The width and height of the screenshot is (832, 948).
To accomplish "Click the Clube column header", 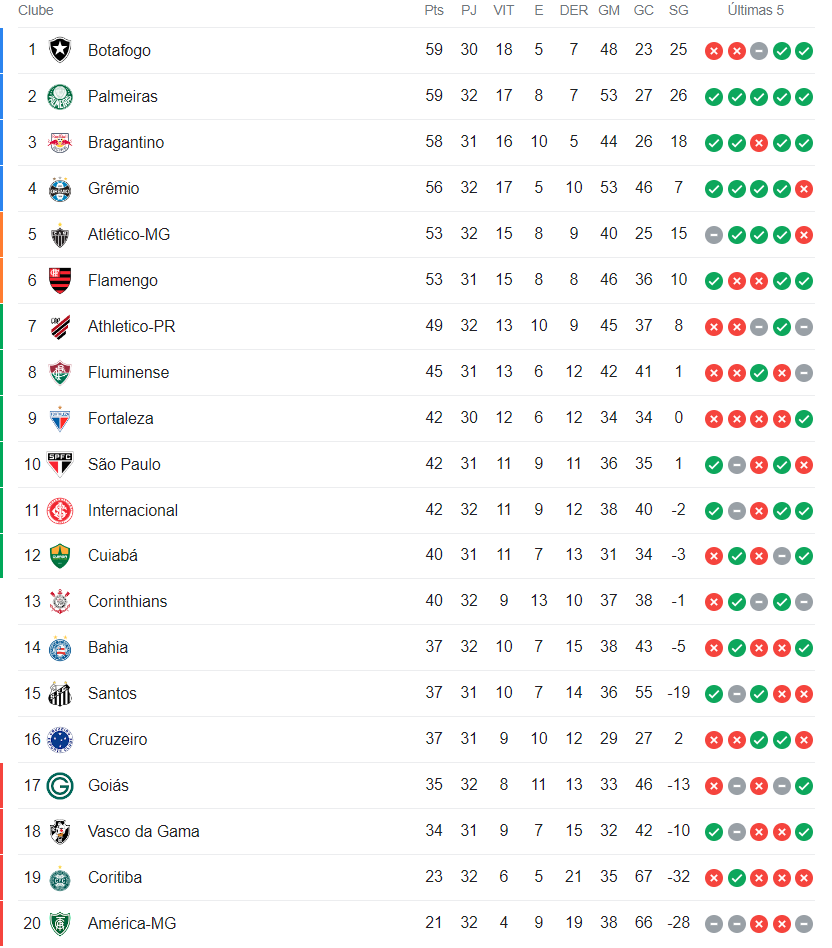I will [x=36, y=10].
